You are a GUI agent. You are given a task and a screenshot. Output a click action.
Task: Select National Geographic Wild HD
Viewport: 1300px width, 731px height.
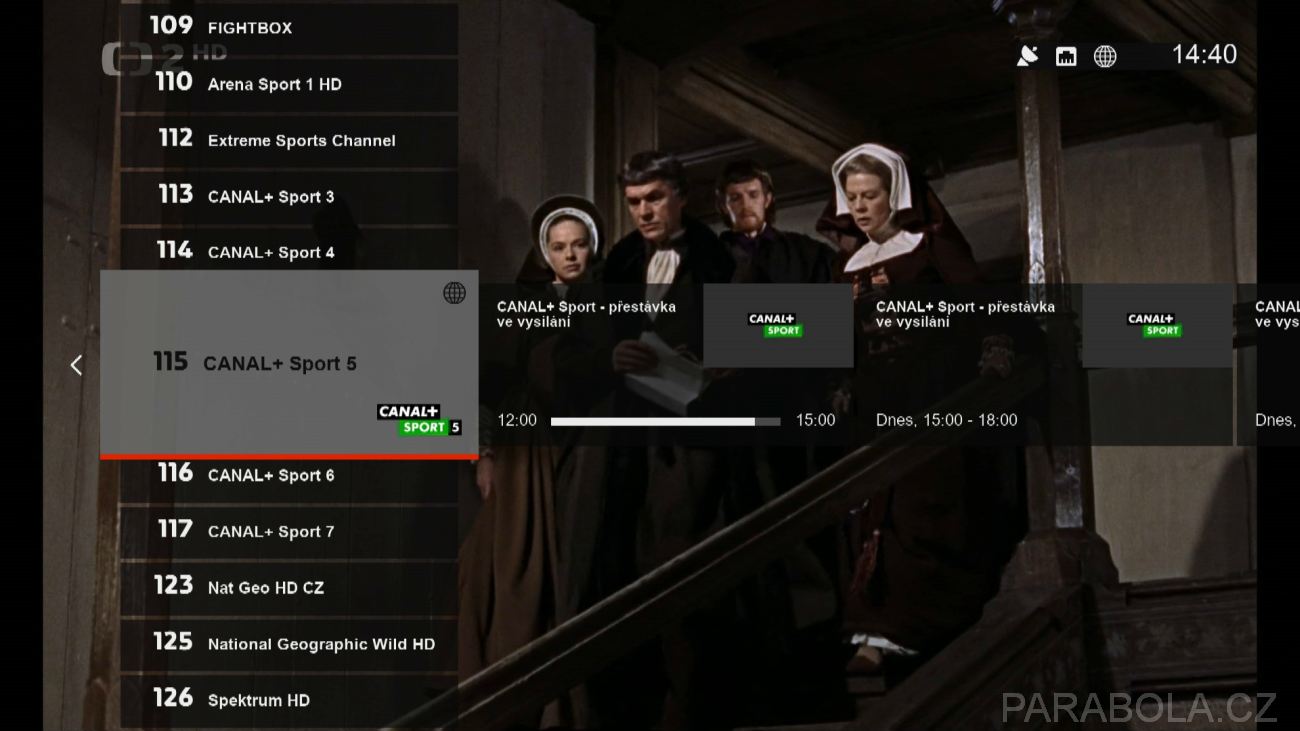(x=289, y=644)
